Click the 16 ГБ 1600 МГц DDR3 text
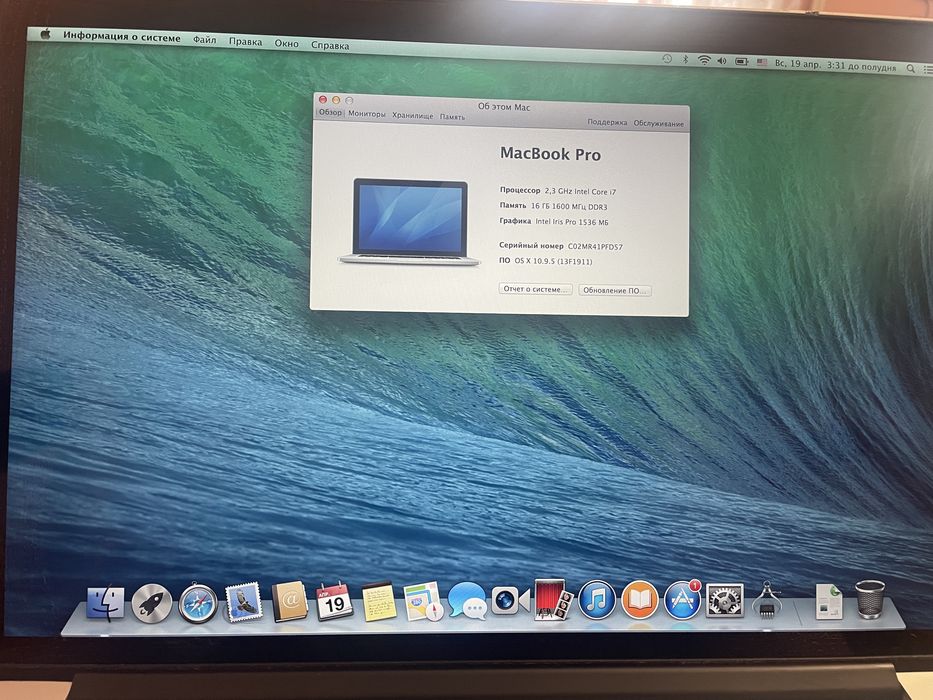The image size is (933, 700). pos(569,207)
